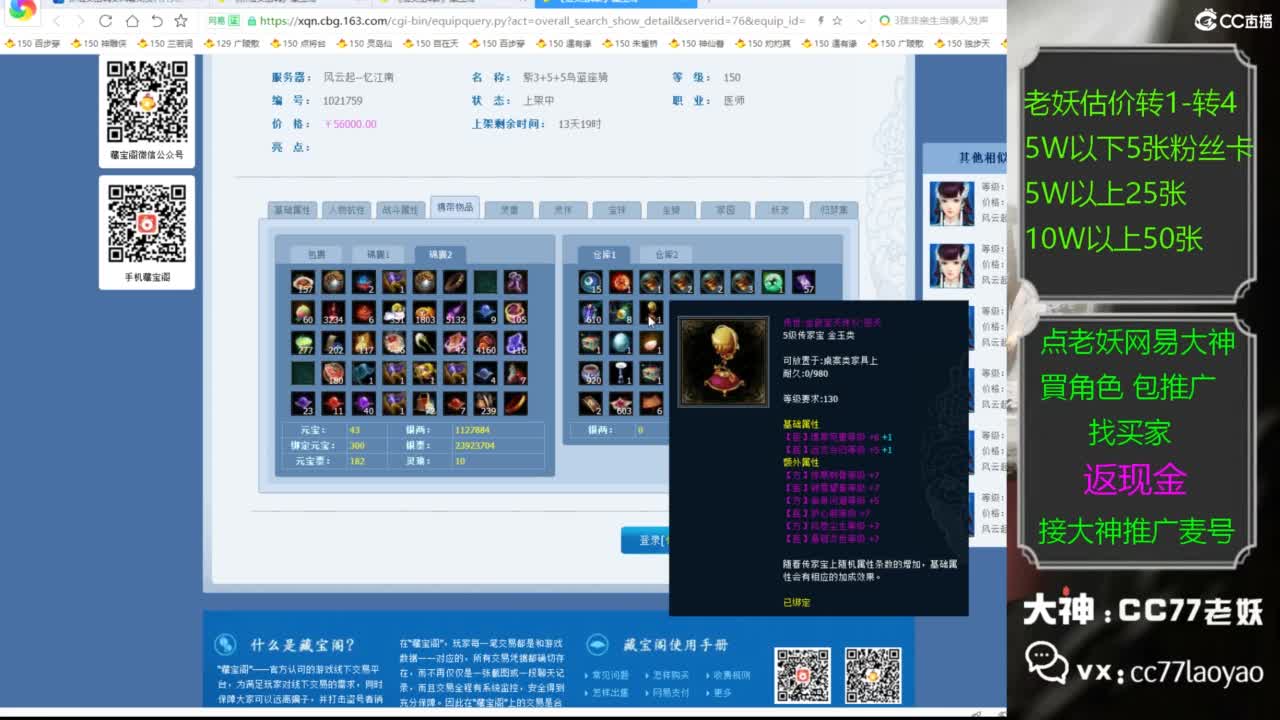Click the item stack showing 1803
Viewport: 1280px width, 720px height.
(x=424, y=313)
